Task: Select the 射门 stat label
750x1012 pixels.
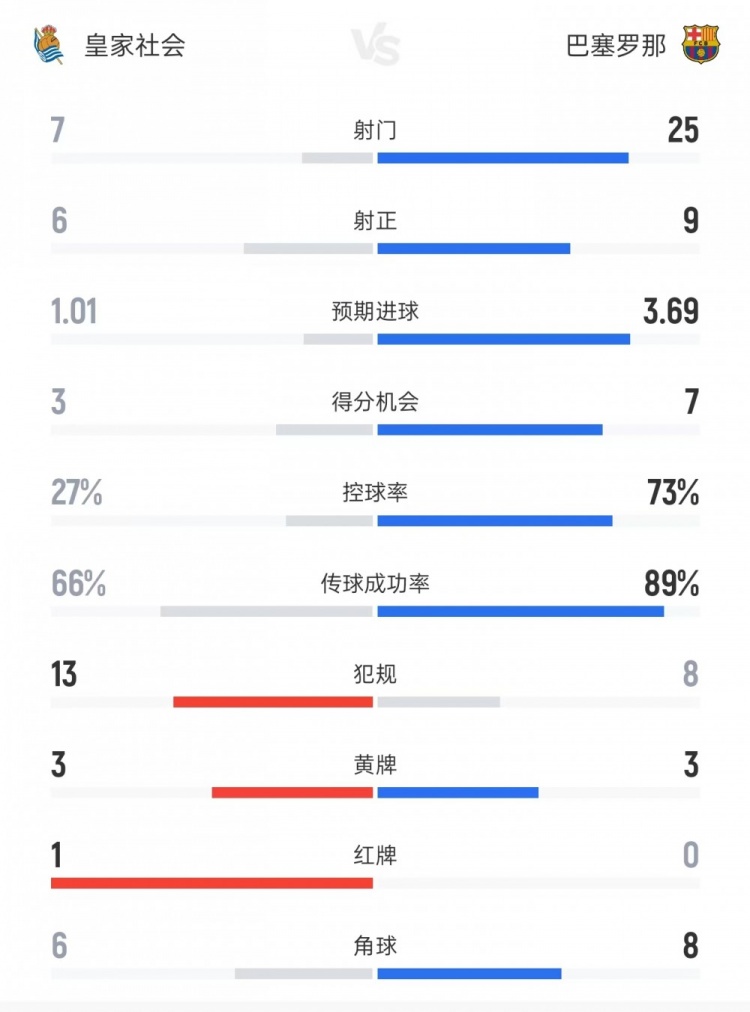Action: pyautogui.click(x=375, y=129)
